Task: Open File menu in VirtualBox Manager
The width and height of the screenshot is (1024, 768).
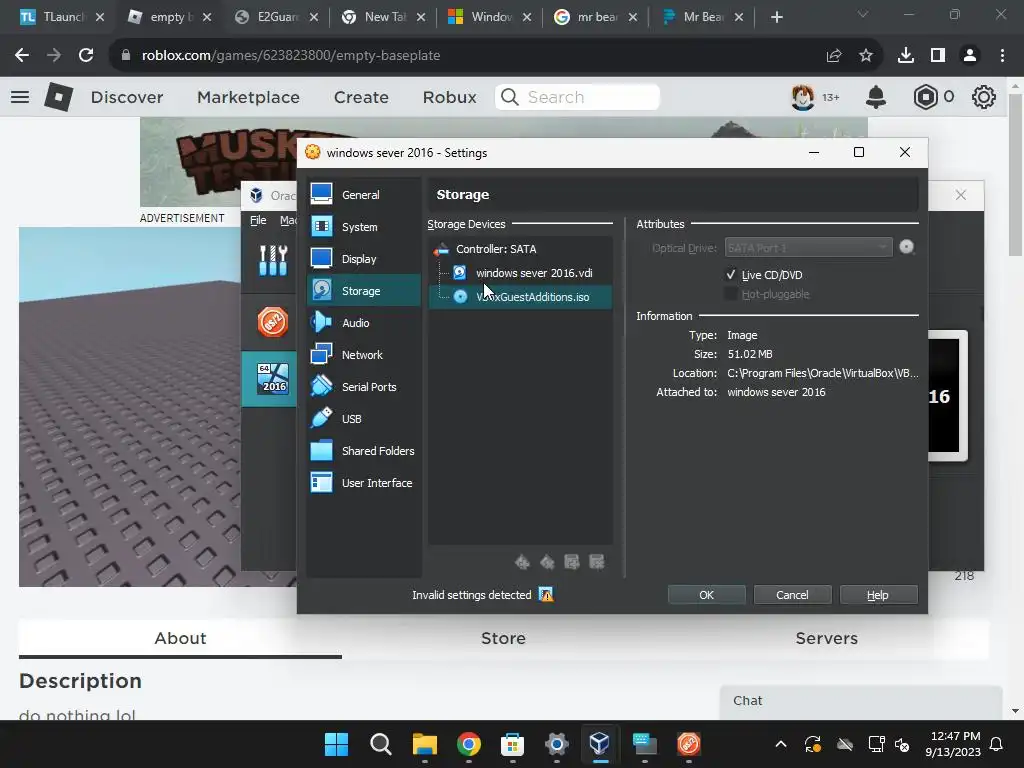Action: pyautogui.click(x=258, y=220)
